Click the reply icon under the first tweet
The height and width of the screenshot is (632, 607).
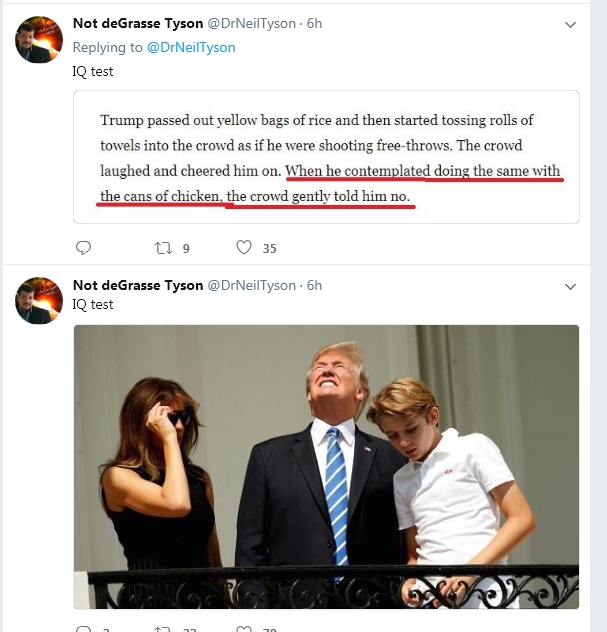point(84,247)
